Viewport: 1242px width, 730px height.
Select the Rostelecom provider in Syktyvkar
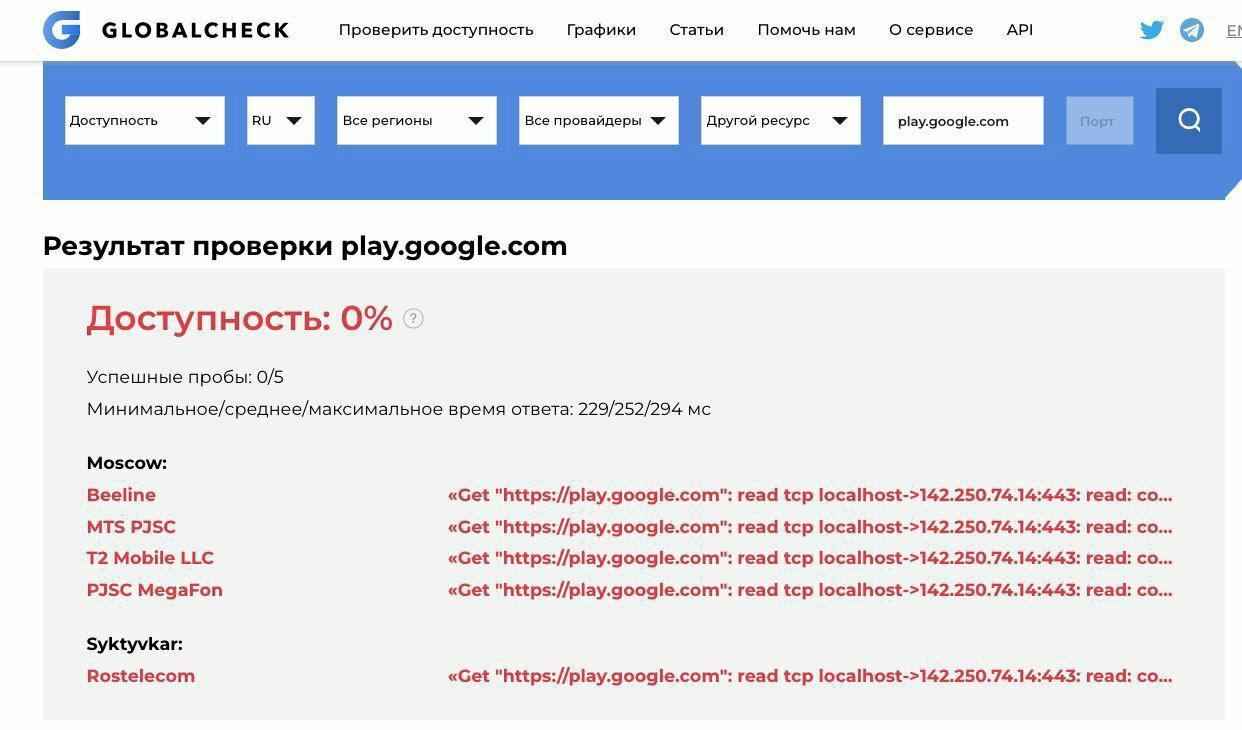coord(140,675)
